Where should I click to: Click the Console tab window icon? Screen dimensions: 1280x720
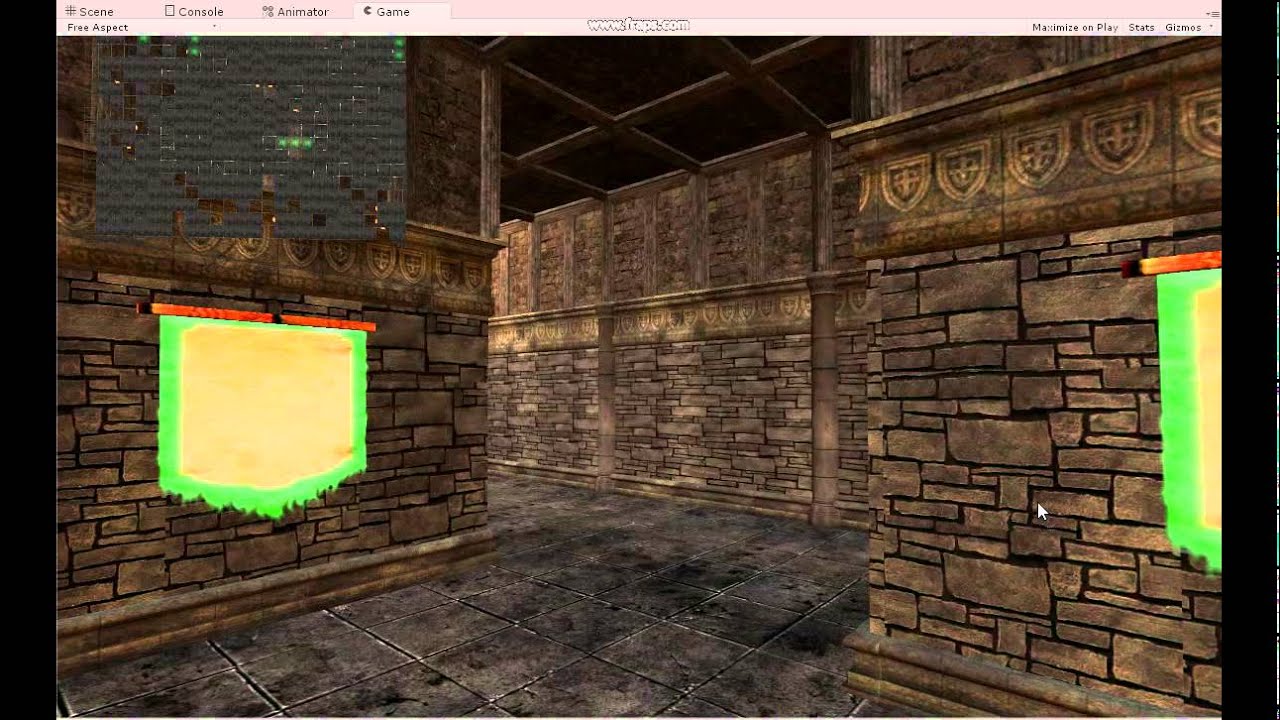[x=169, y=11]
